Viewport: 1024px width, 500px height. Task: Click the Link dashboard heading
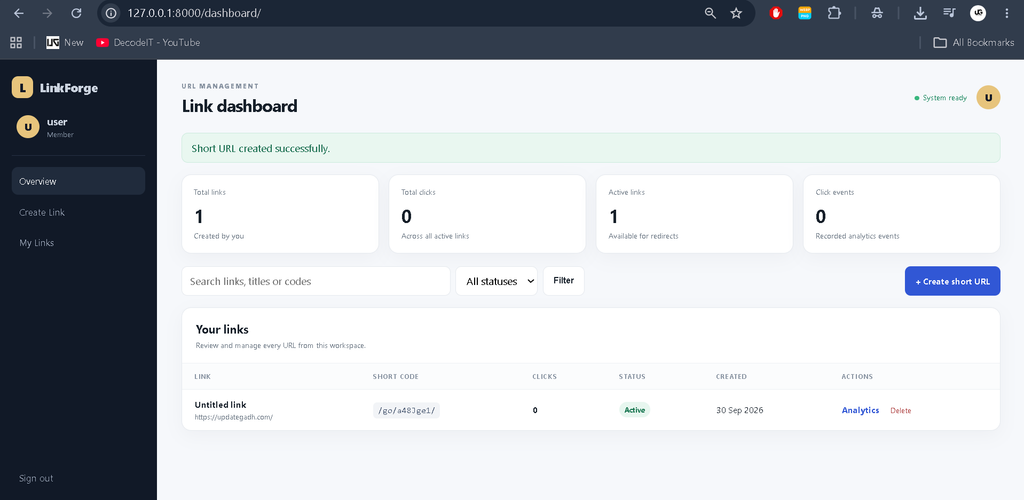coord(240,106)
